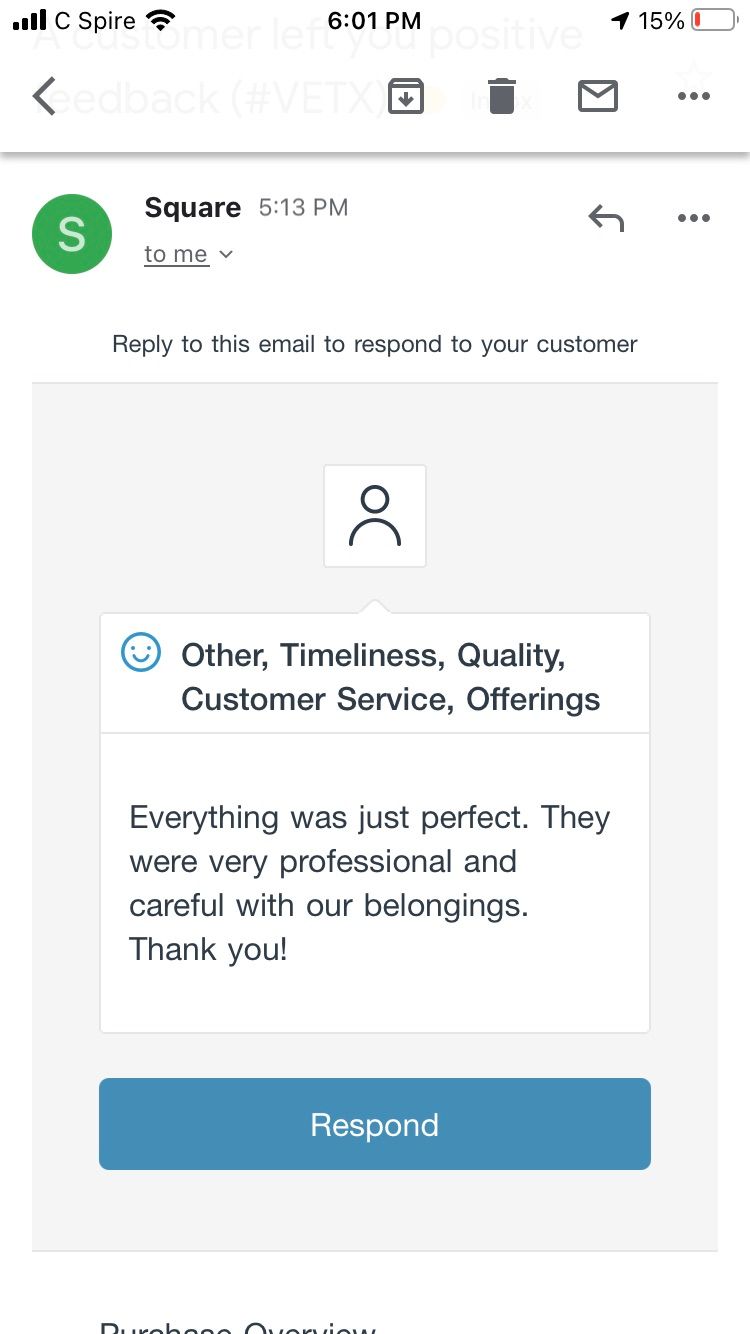Reply using the curved arrow icon
This screenshot has height=1334, width=750.
(606, 217)
